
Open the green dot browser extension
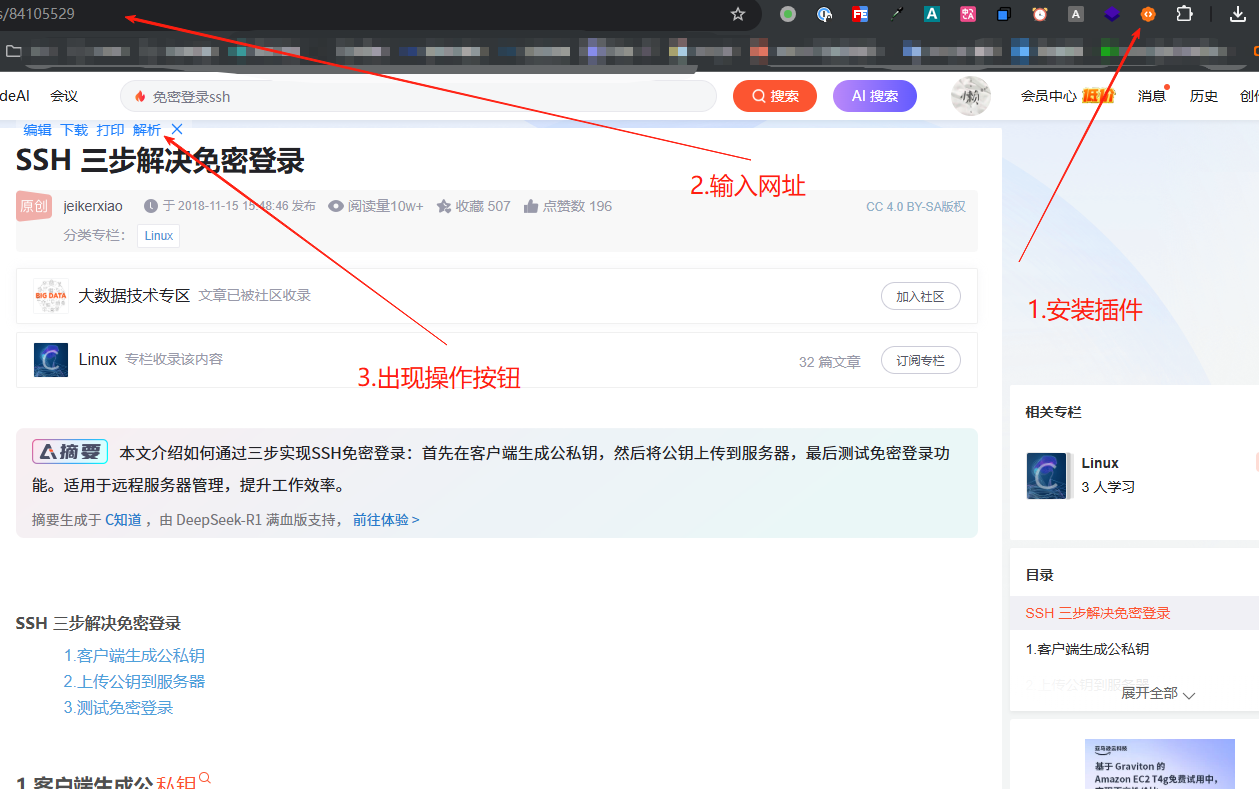(788, 14)
